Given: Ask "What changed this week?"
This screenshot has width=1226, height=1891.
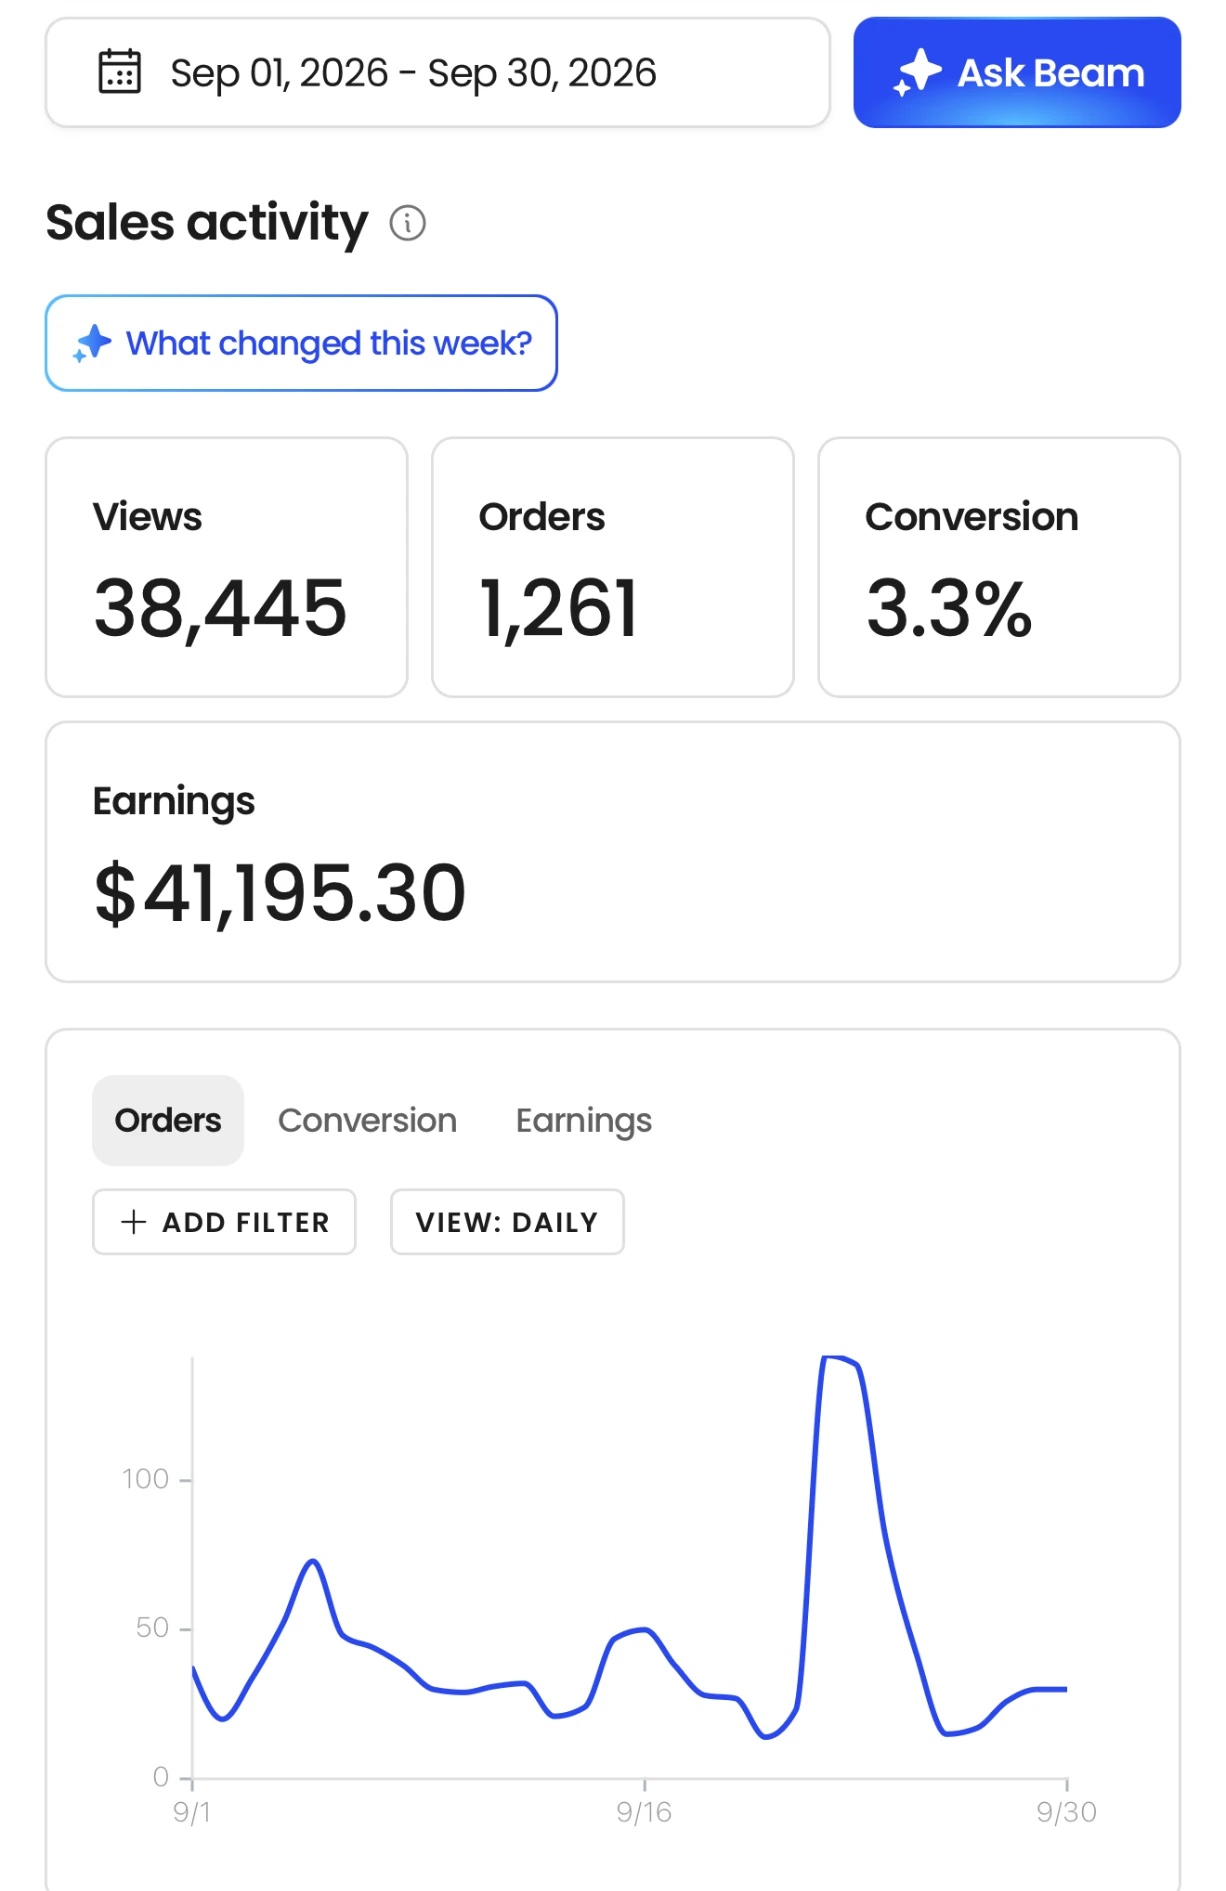Looking at the screenshot, I should coord(301,343).
